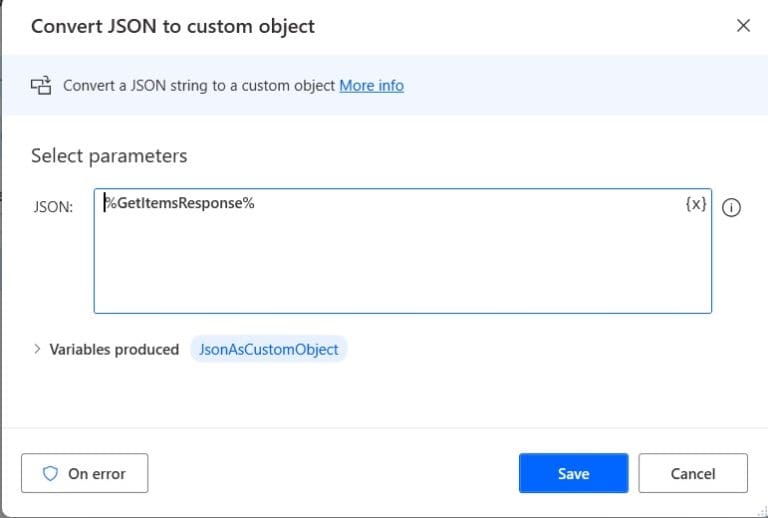This screenshot has height=518, width=768.
Task: Click the resize grip at dialog corner
Action: pos(762,512)
